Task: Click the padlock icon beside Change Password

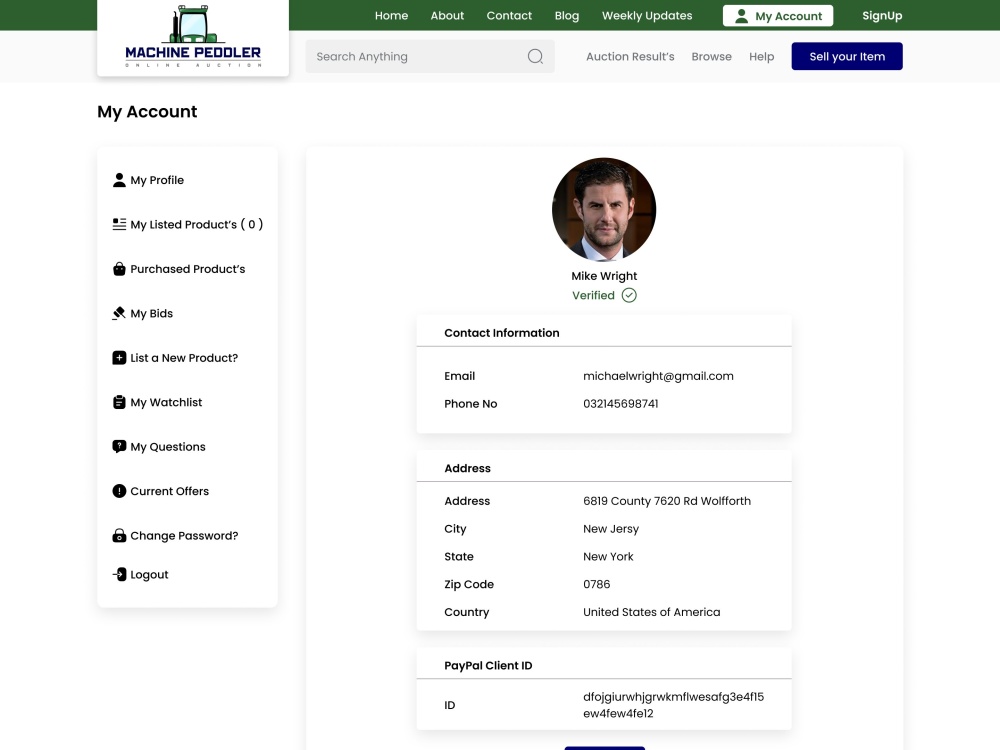Action: (119, 535)
